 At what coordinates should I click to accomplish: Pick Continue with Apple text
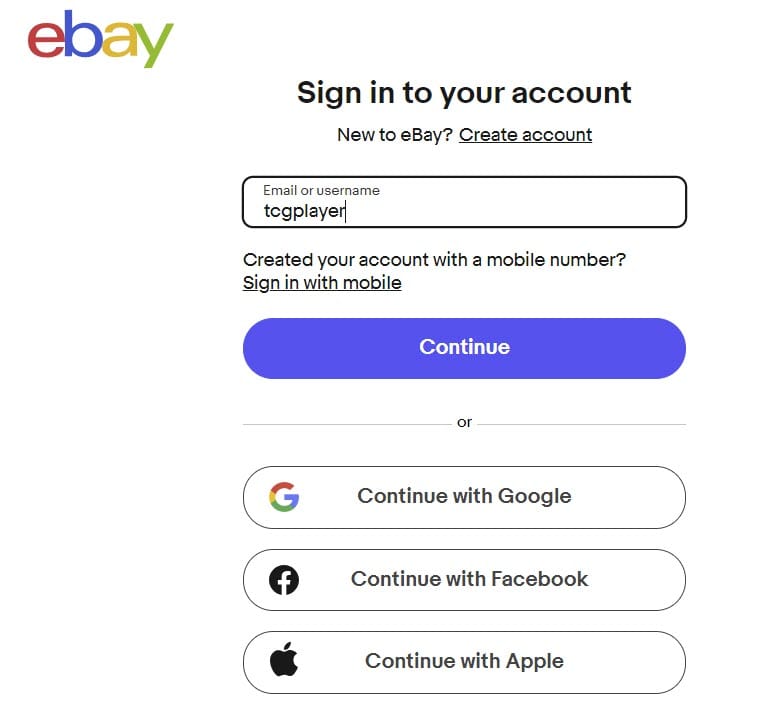click(464, 661)
